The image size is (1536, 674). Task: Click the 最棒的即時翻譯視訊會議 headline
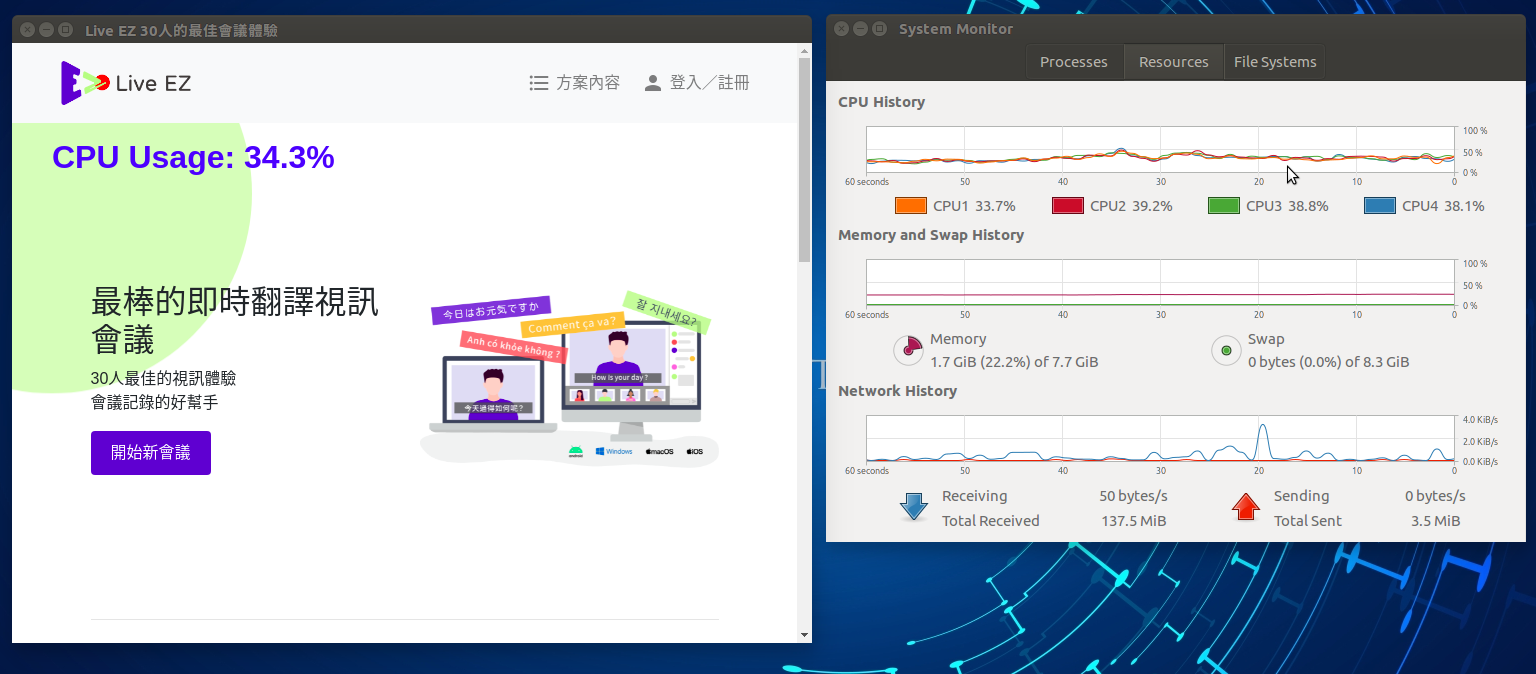(235, 320)
